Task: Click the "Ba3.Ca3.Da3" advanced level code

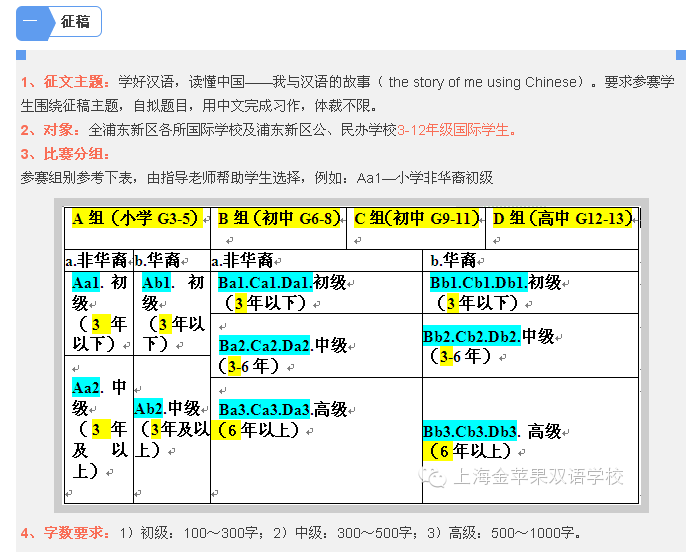Action: (265, 409)
